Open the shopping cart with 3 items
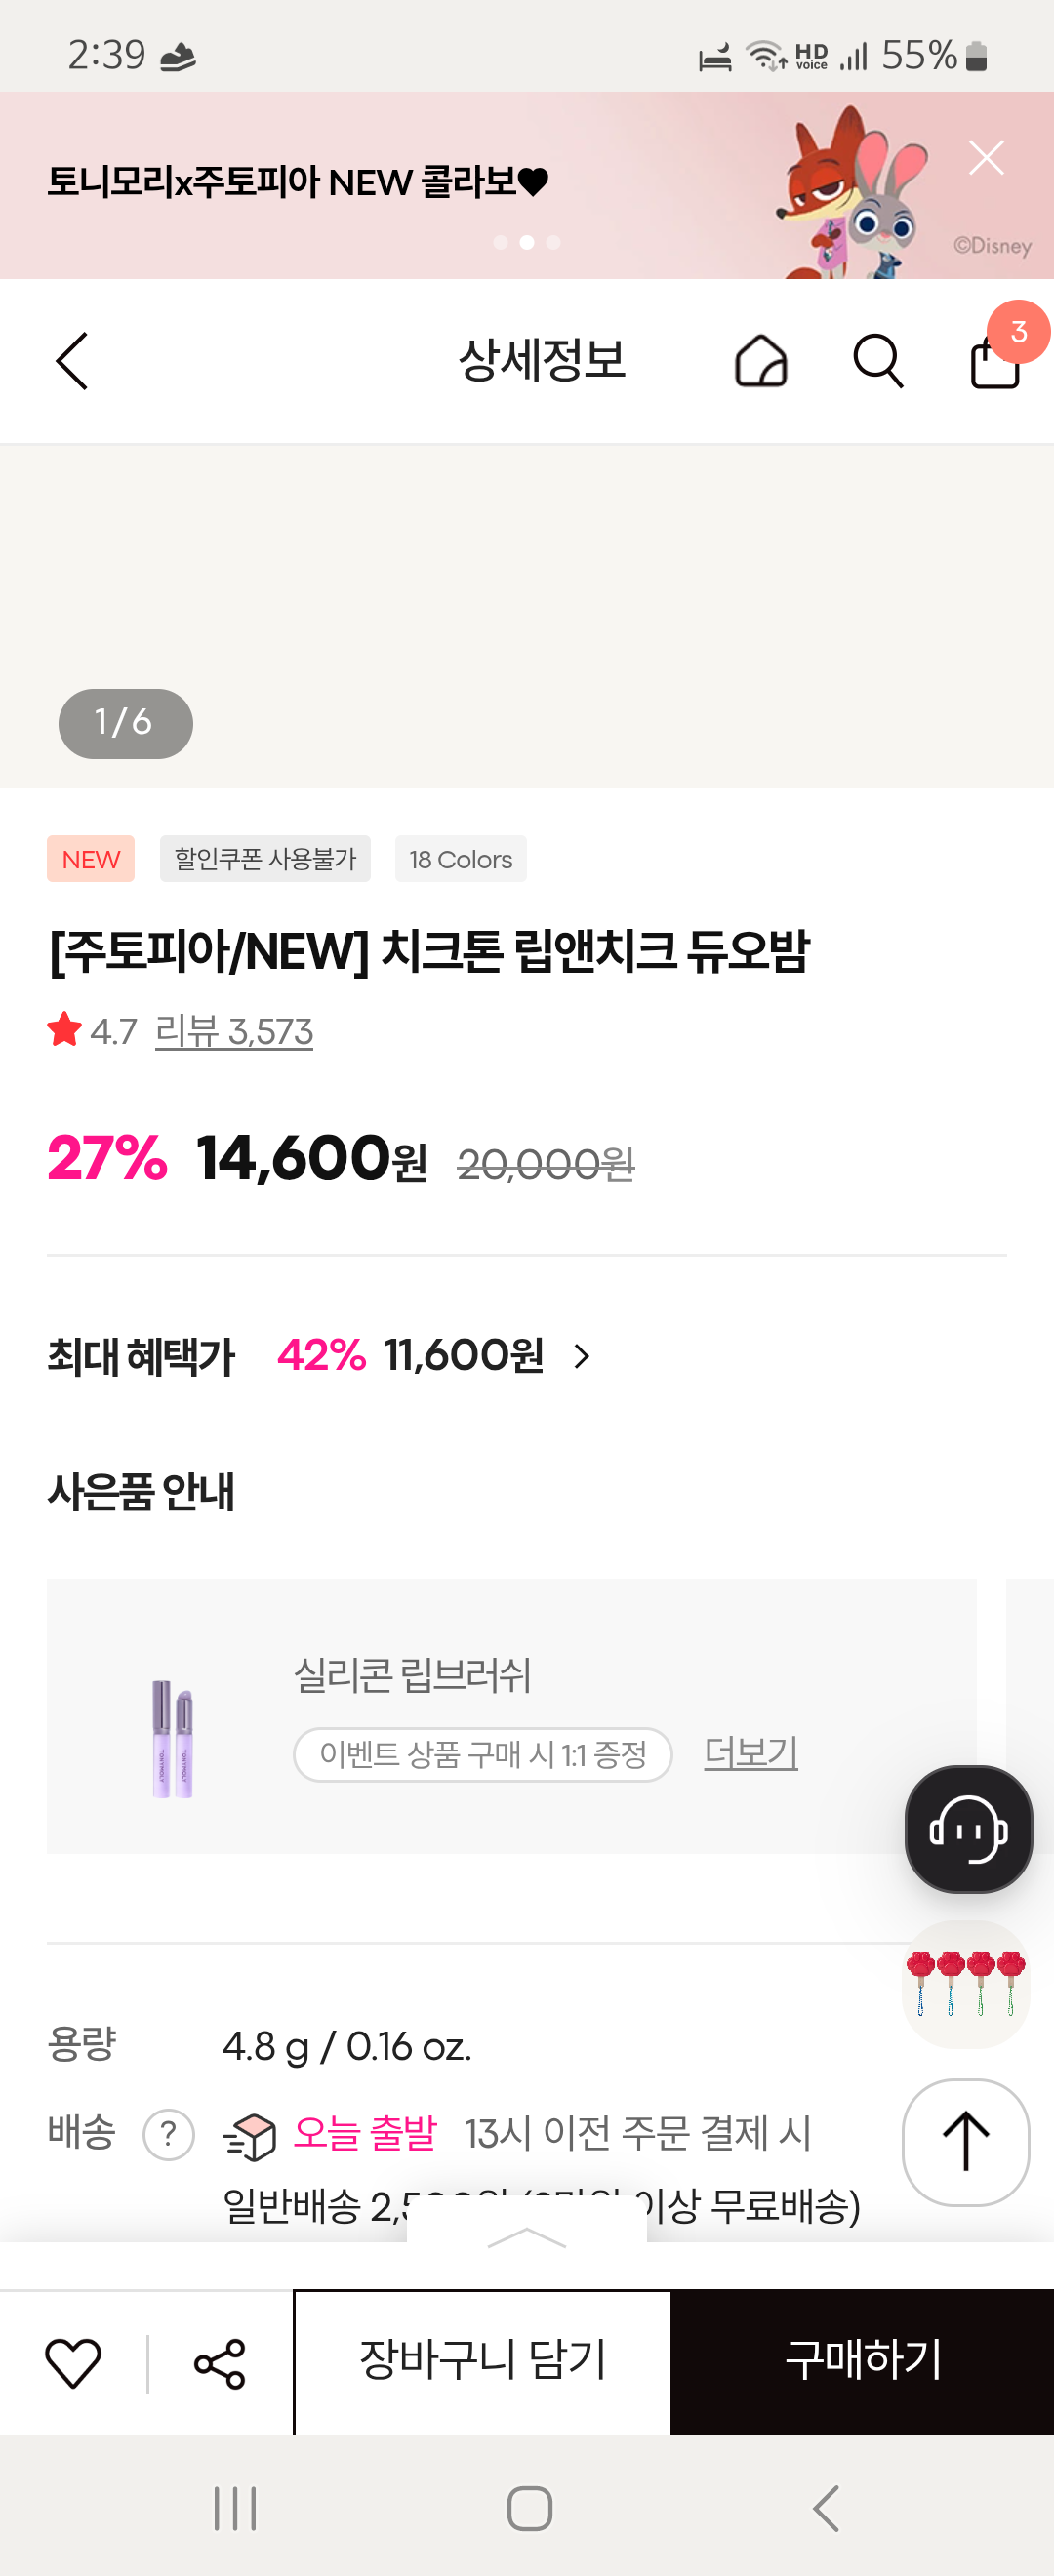This screenshot has width=1054, height=2576. tap(996, 360)
